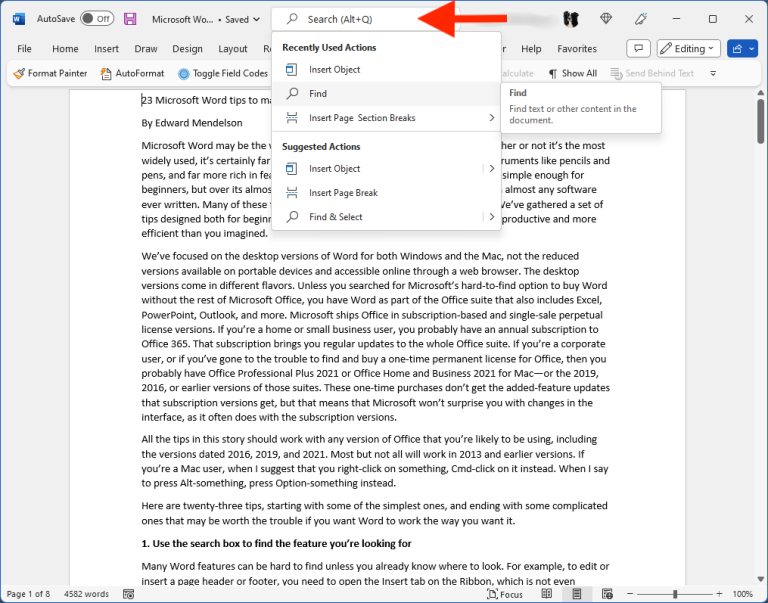Open the document name Saved dropdown
The height and width of the screenshot is (603, 768).
(206, 20)
